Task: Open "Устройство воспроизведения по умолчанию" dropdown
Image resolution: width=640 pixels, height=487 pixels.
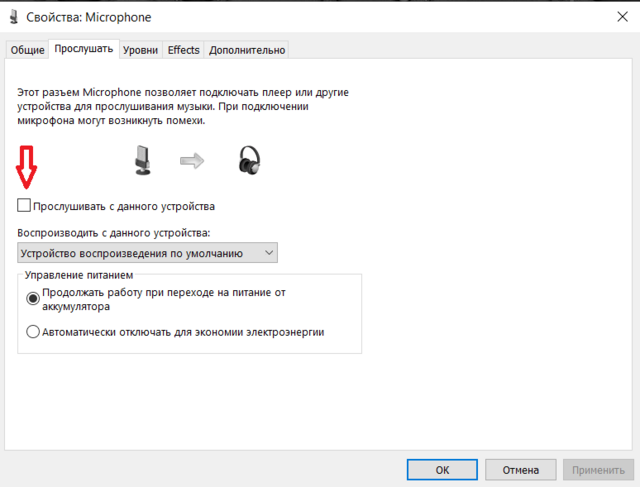Action: (x=147, y=253)
